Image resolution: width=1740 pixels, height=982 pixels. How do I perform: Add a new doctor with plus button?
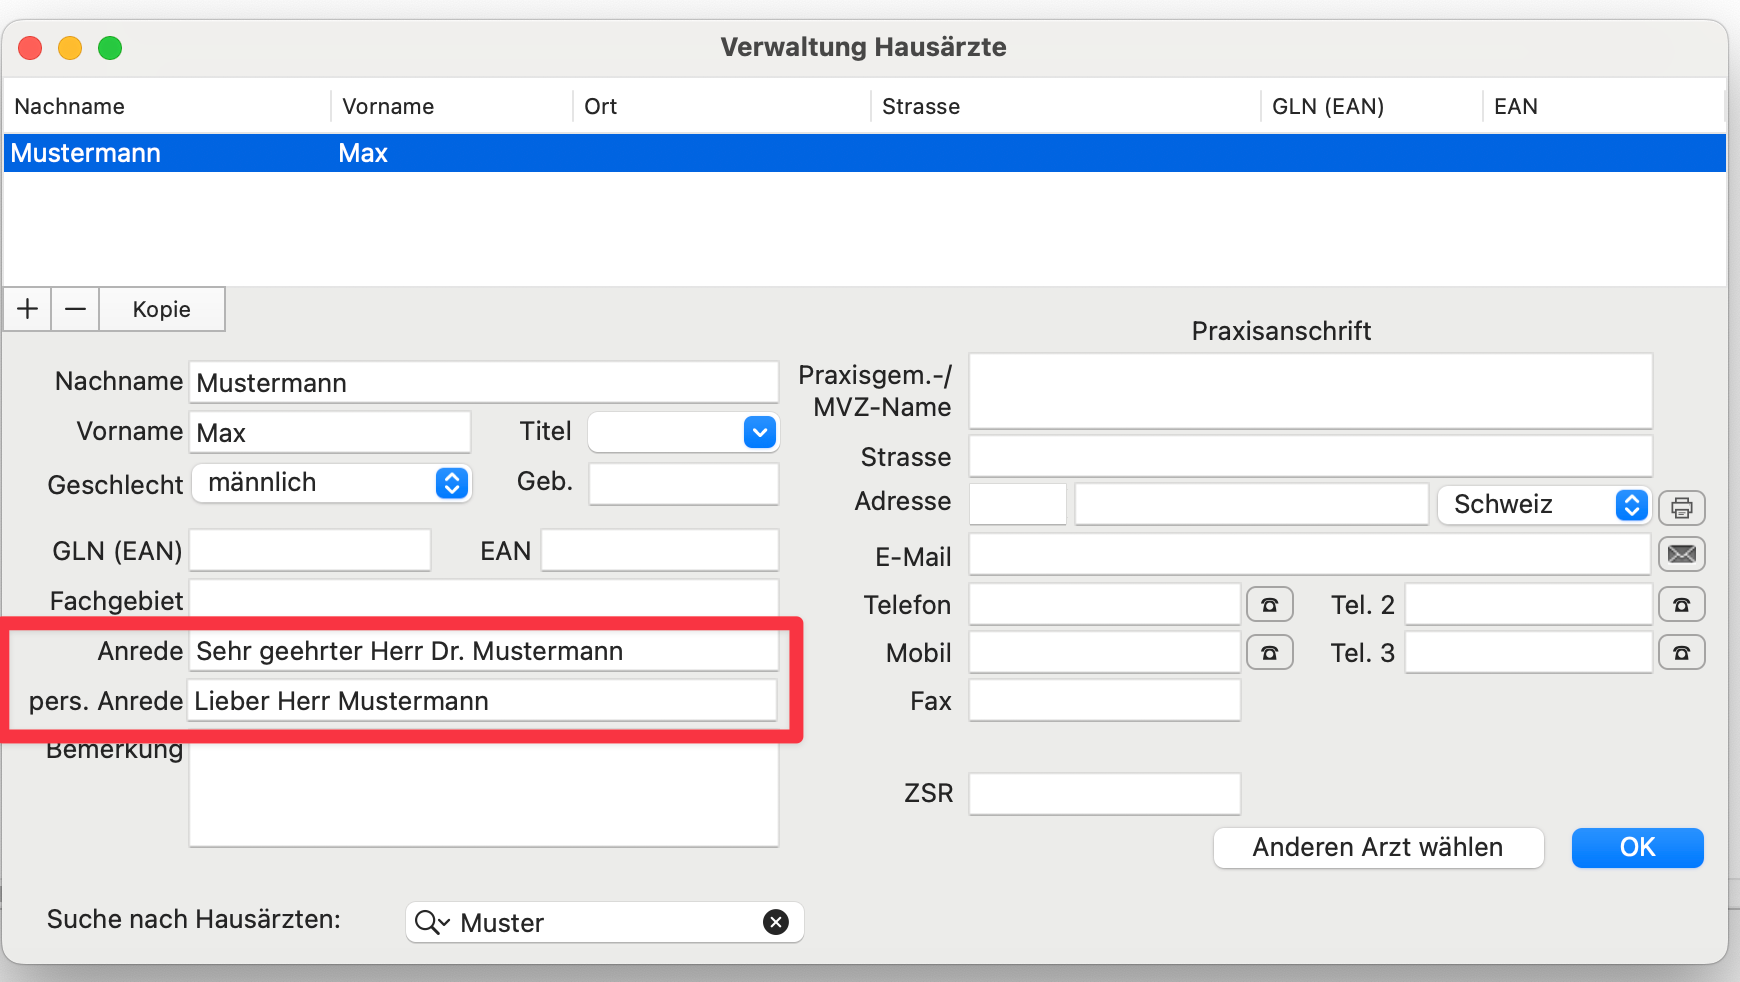coord(28,309)
